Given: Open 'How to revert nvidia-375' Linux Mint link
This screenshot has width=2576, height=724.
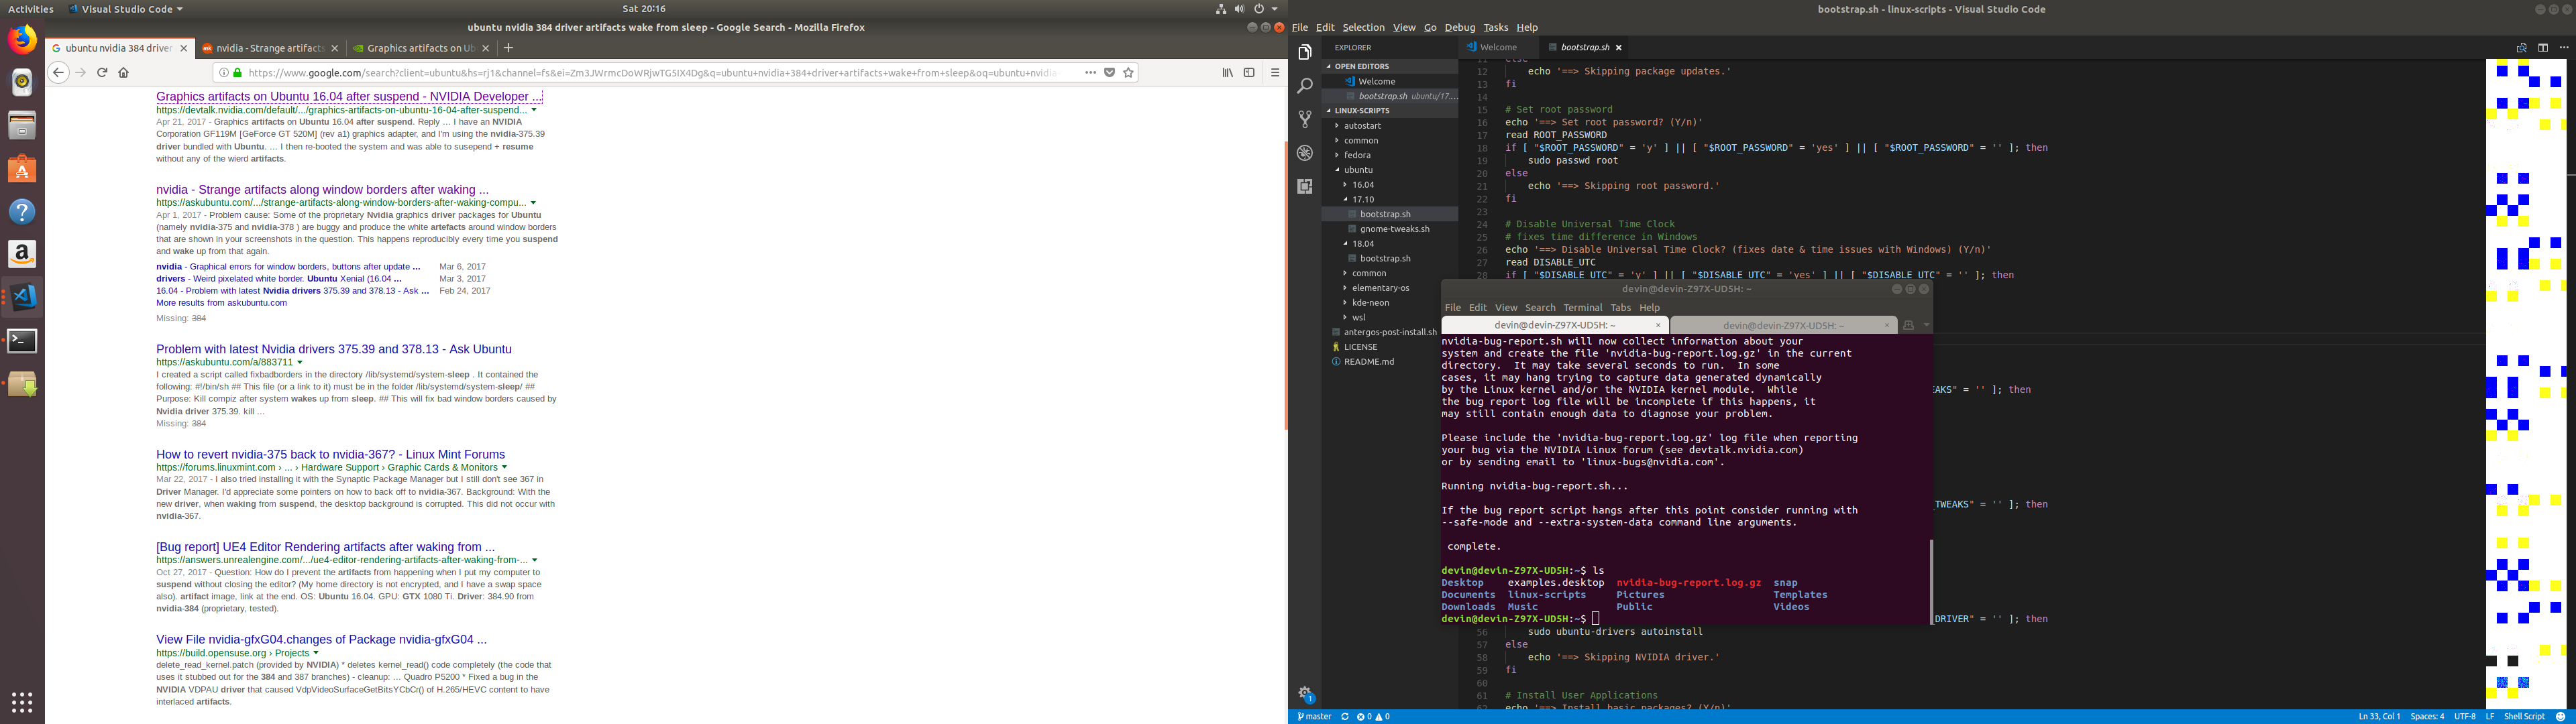Looking at the screenshot, I should pyautogui.click(x=330, y=454).
